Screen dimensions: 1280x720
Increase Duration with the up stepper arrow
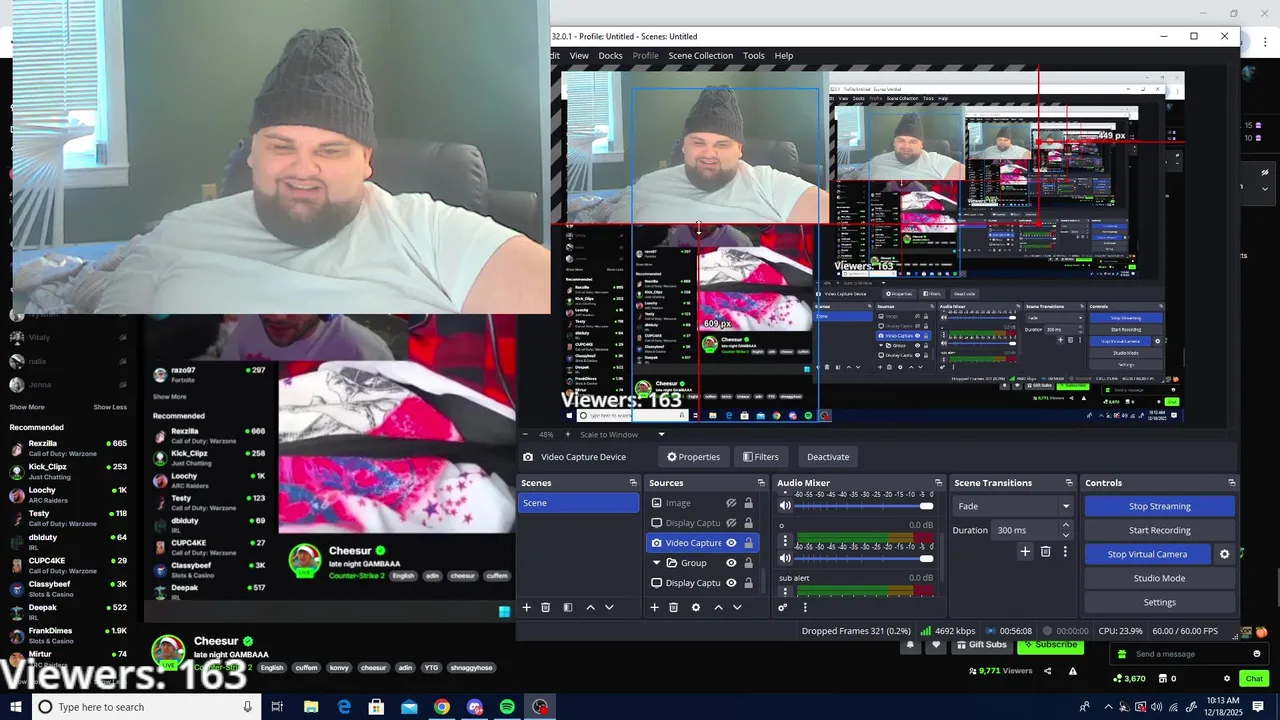tap(1066, 525)
